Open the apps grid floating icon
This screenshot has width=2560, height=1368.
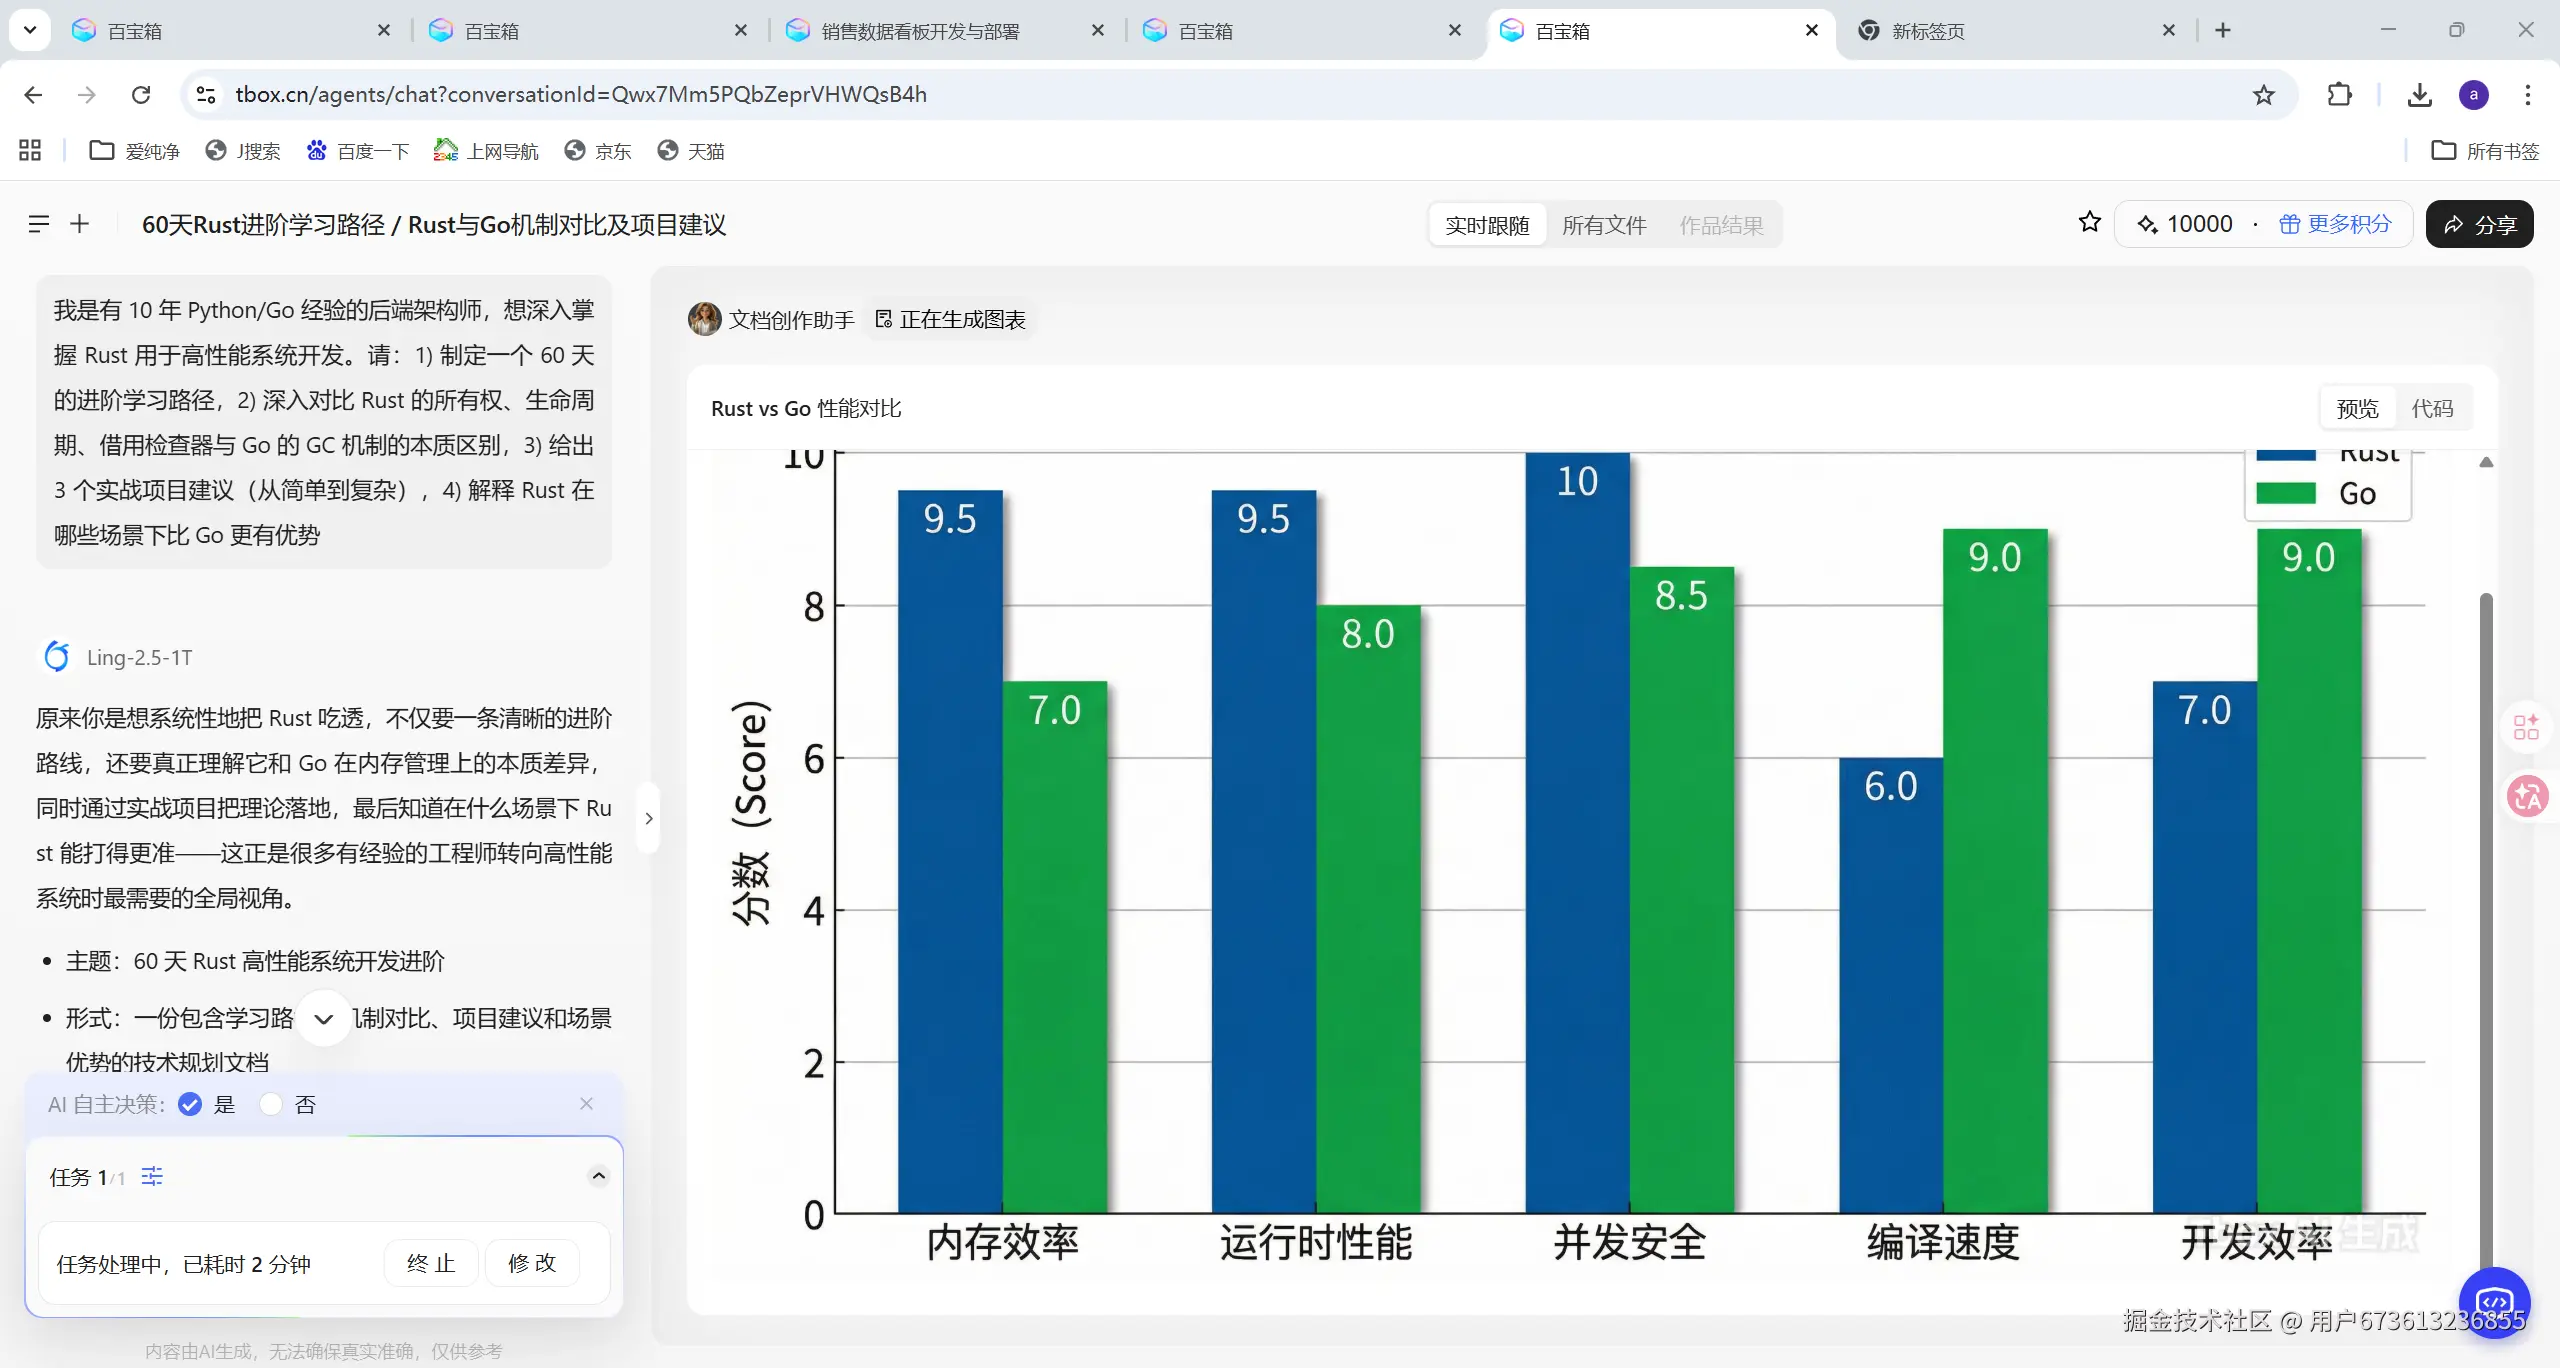2527,727
